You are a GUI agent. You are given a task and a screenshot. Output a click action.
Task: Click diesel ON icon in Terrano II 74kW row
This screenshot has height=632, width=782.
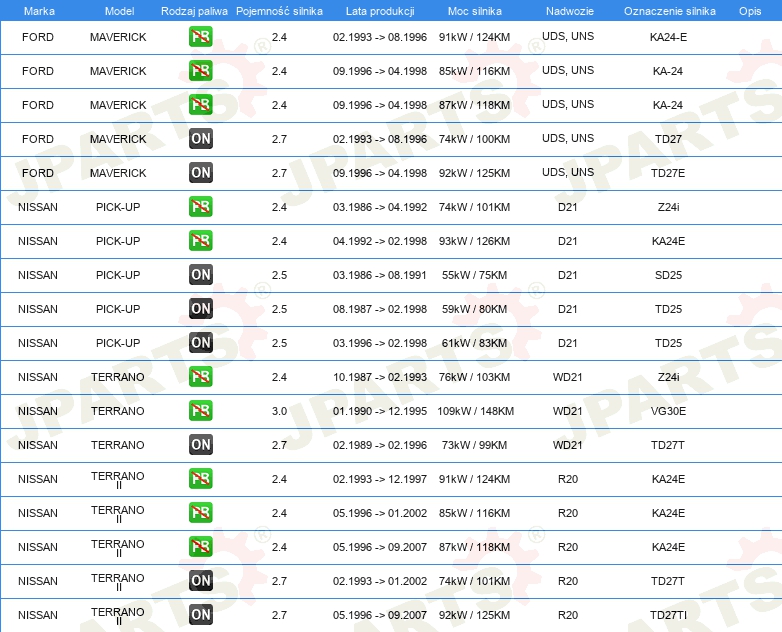coord(200,581)
